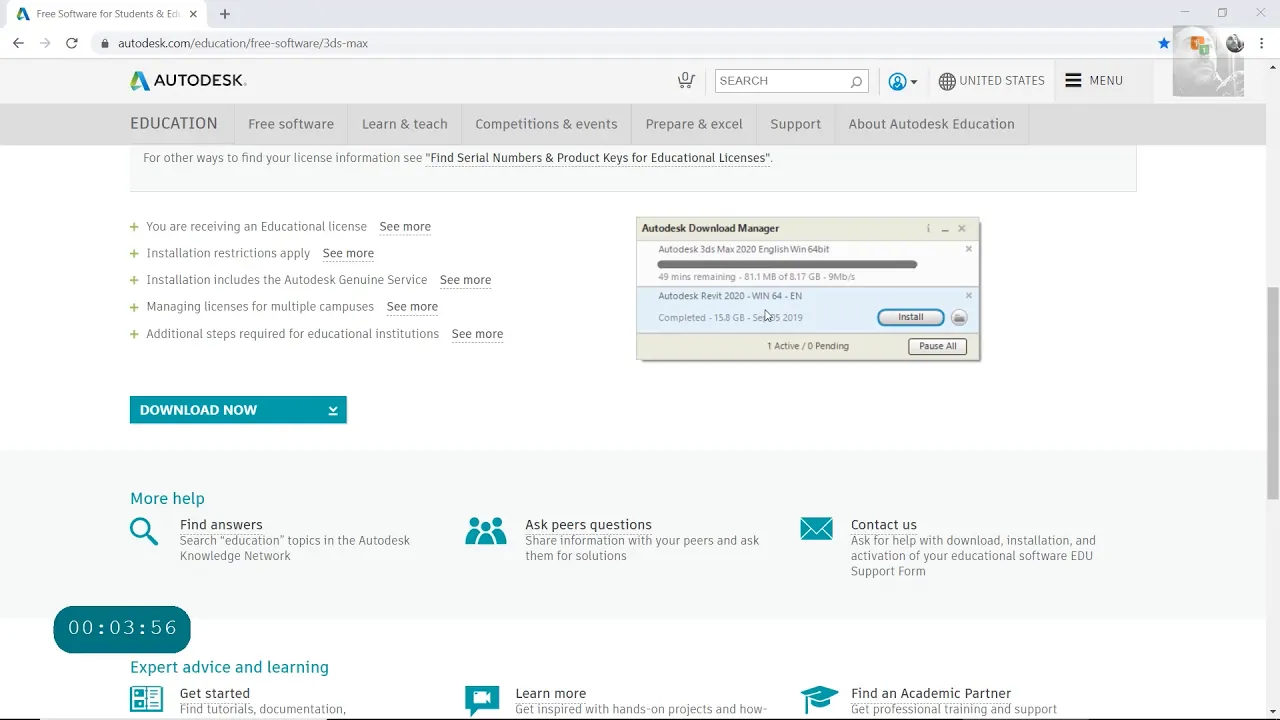Click the 3ds Max download progress bar
The width and height of the screenshot is (1280, 720).
point(787,265)
